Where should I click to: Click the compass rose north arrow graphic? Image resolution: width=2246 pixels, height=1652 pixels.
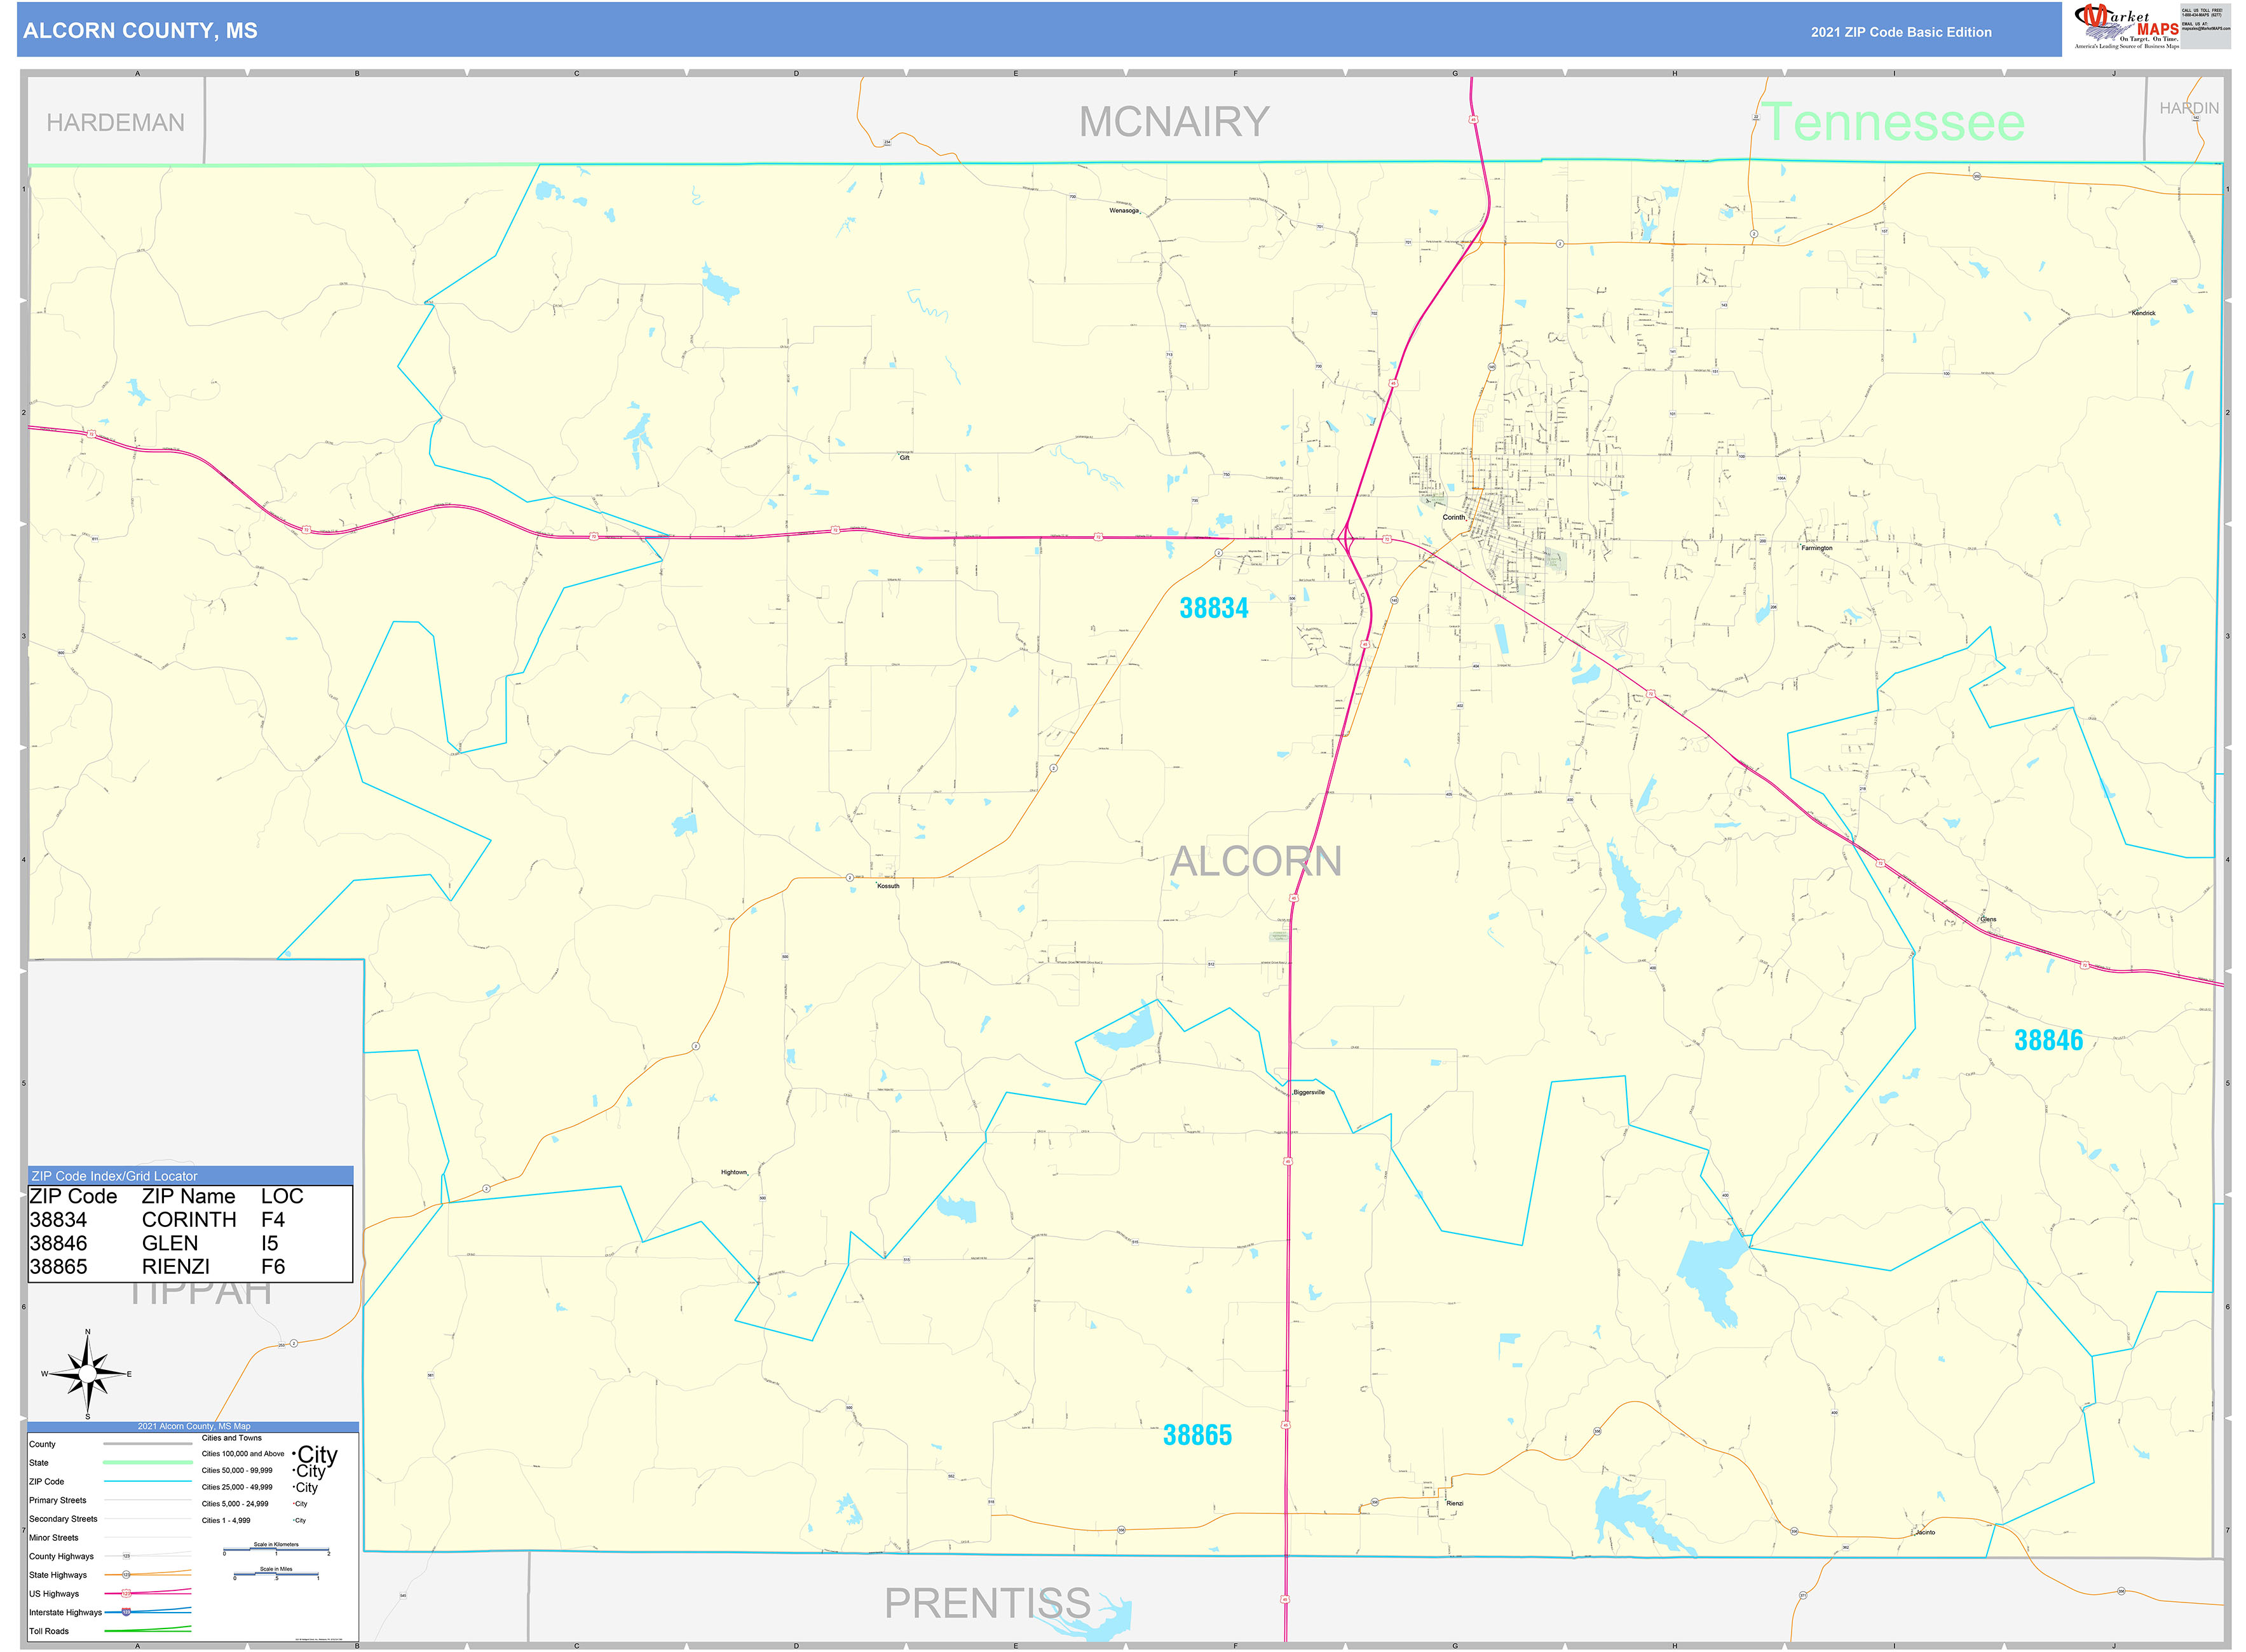(x=88, y=1374)
